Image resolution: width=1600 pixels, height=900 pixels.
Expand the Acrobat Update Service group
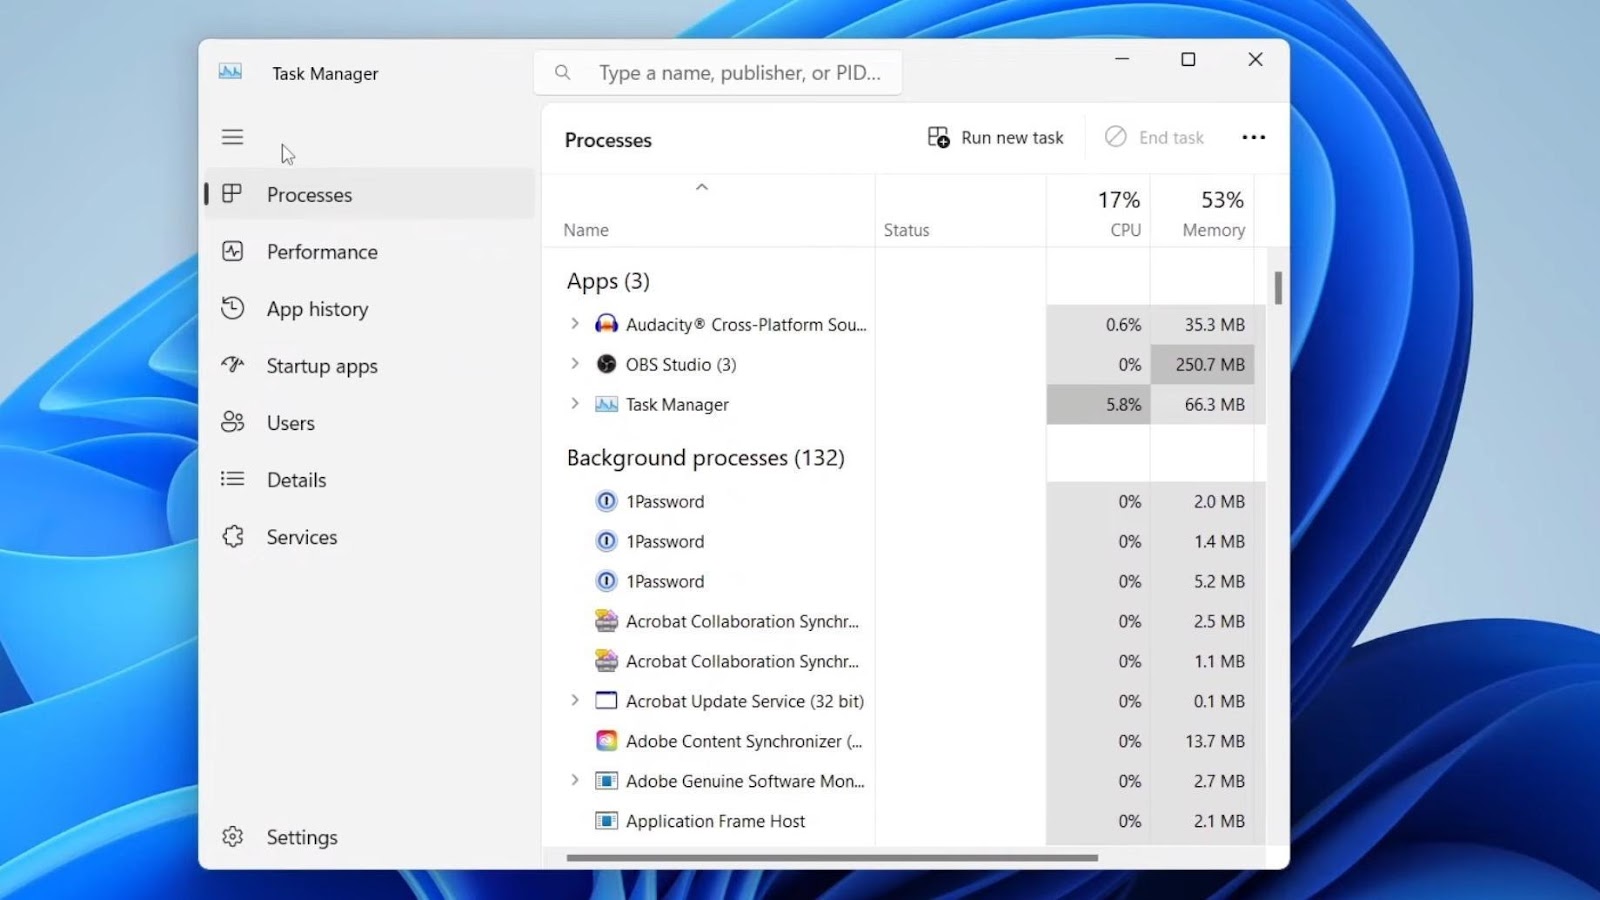(574, 700)
